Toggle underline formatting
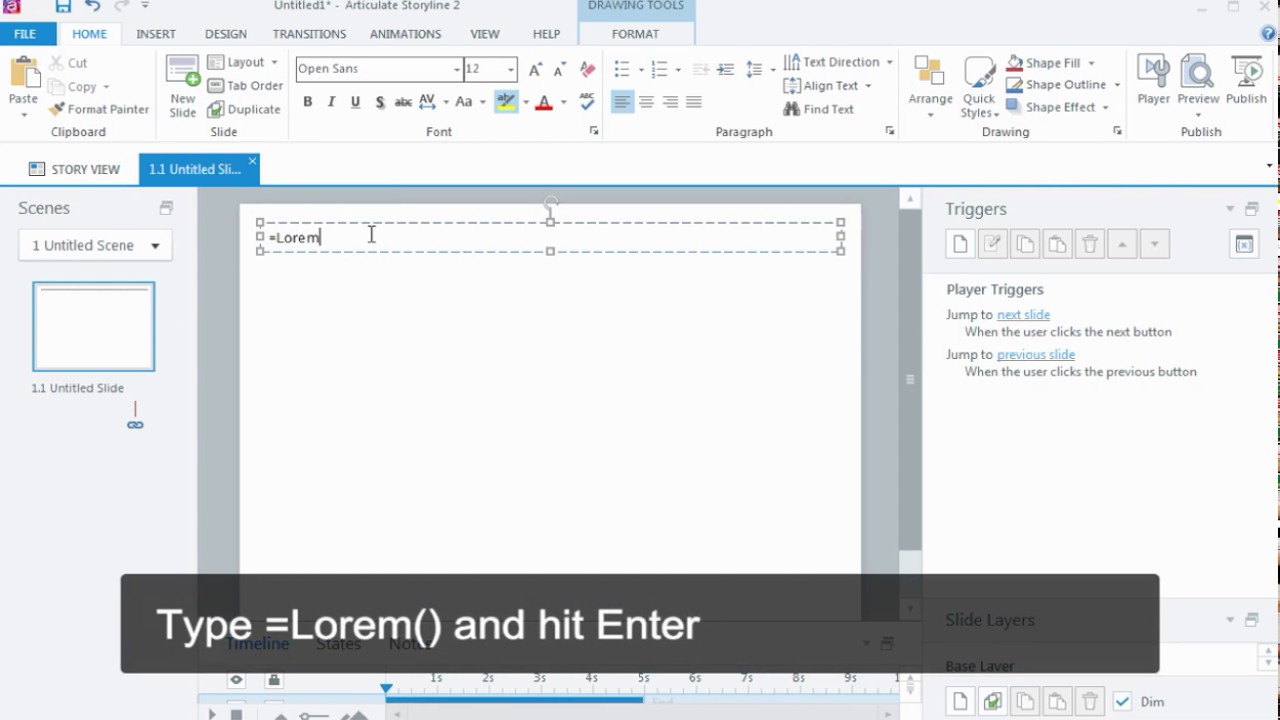This screenshot has height=720, width=1280. 355,102
